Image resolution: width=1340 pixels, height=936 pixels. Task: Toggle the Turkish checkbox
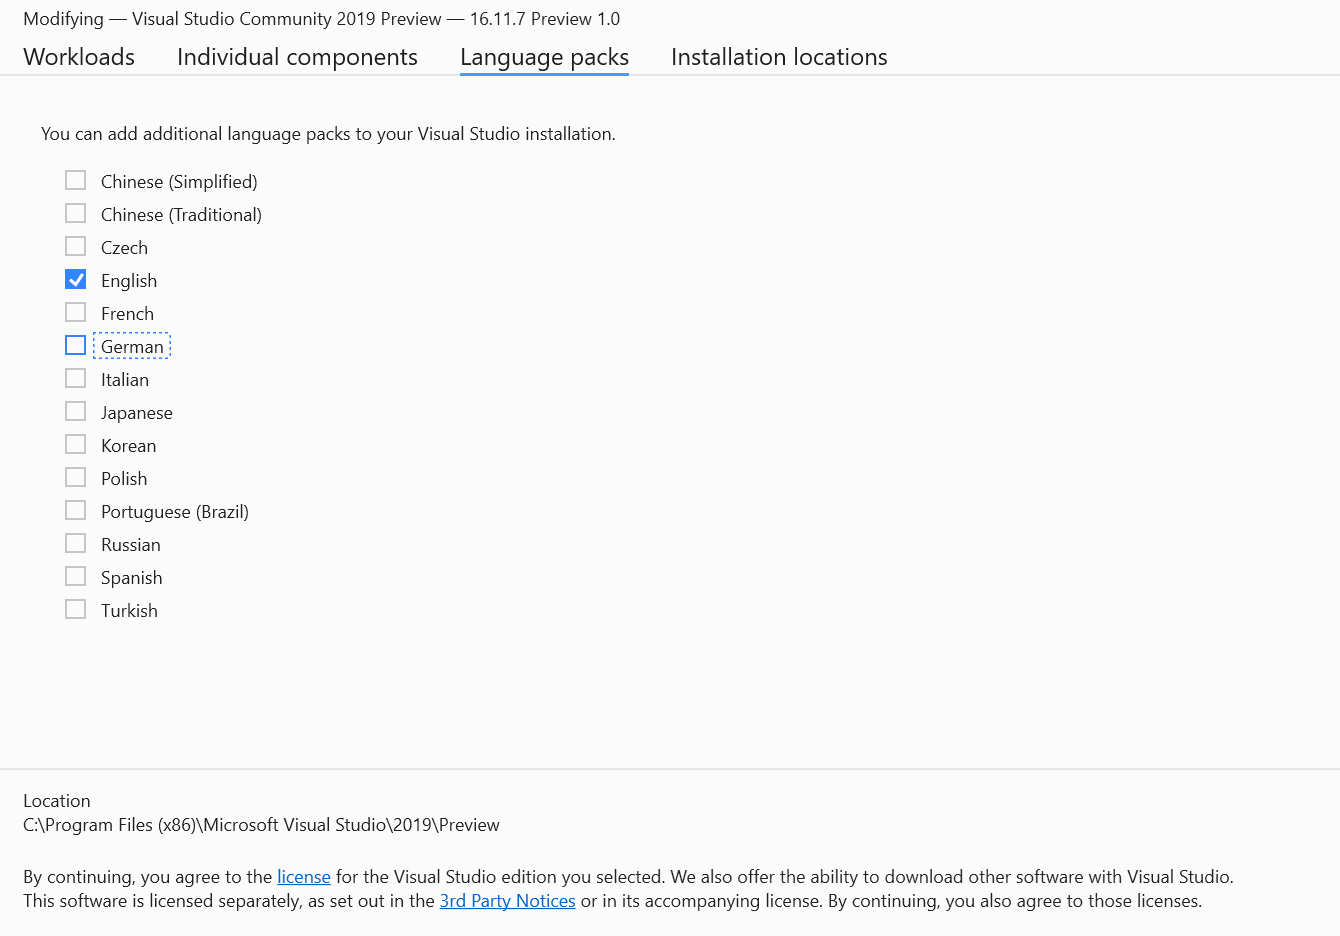tap(75, 609)
